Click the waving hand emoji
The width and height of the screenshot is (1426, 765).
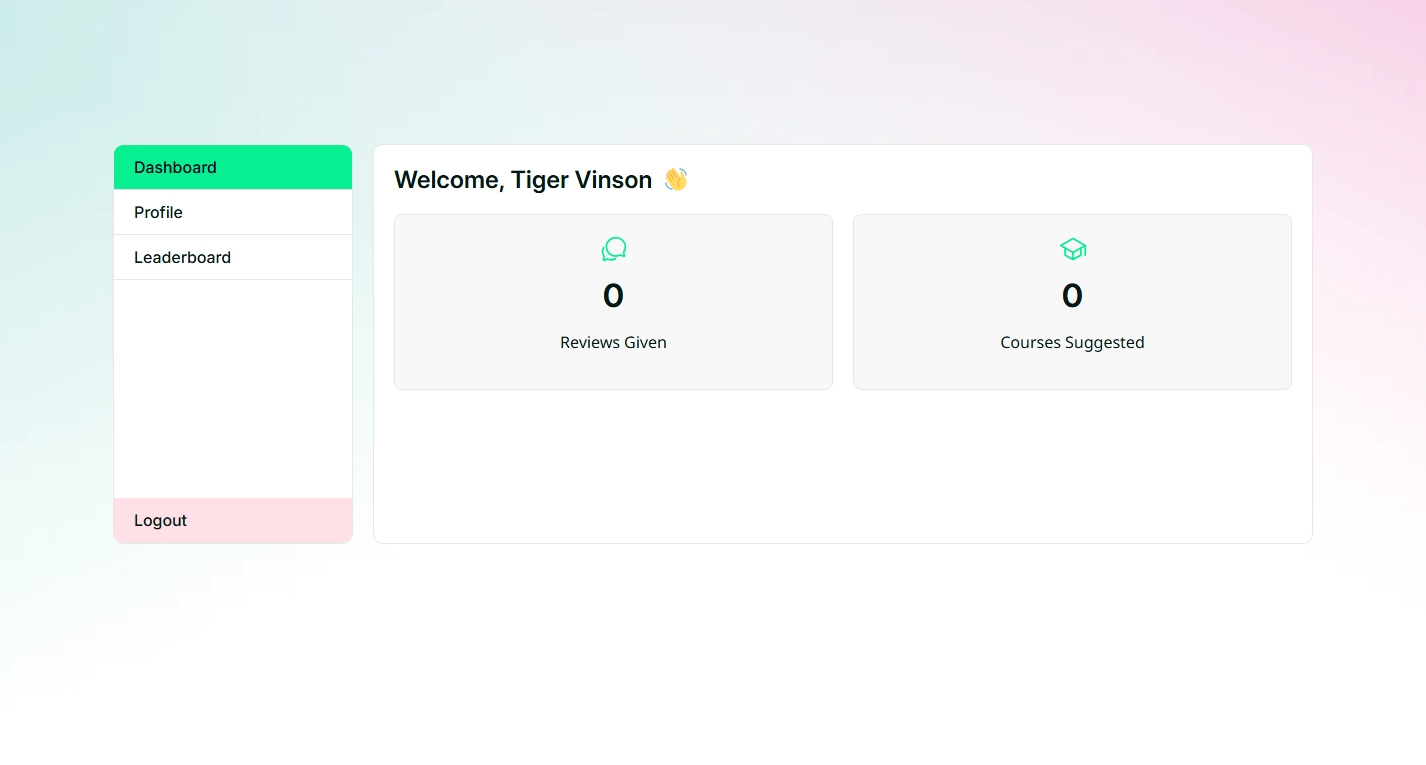676,179
